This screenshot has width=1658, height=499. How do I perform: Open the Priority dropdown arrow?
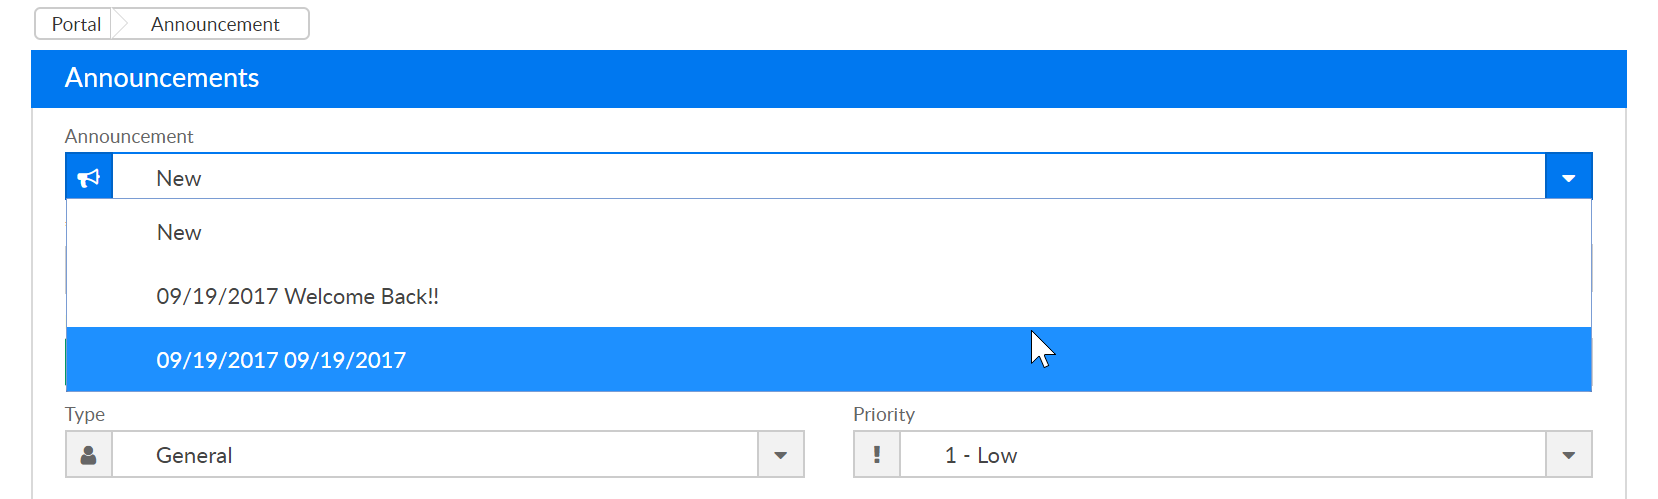pyautogui.click(x=1568, y=455)
